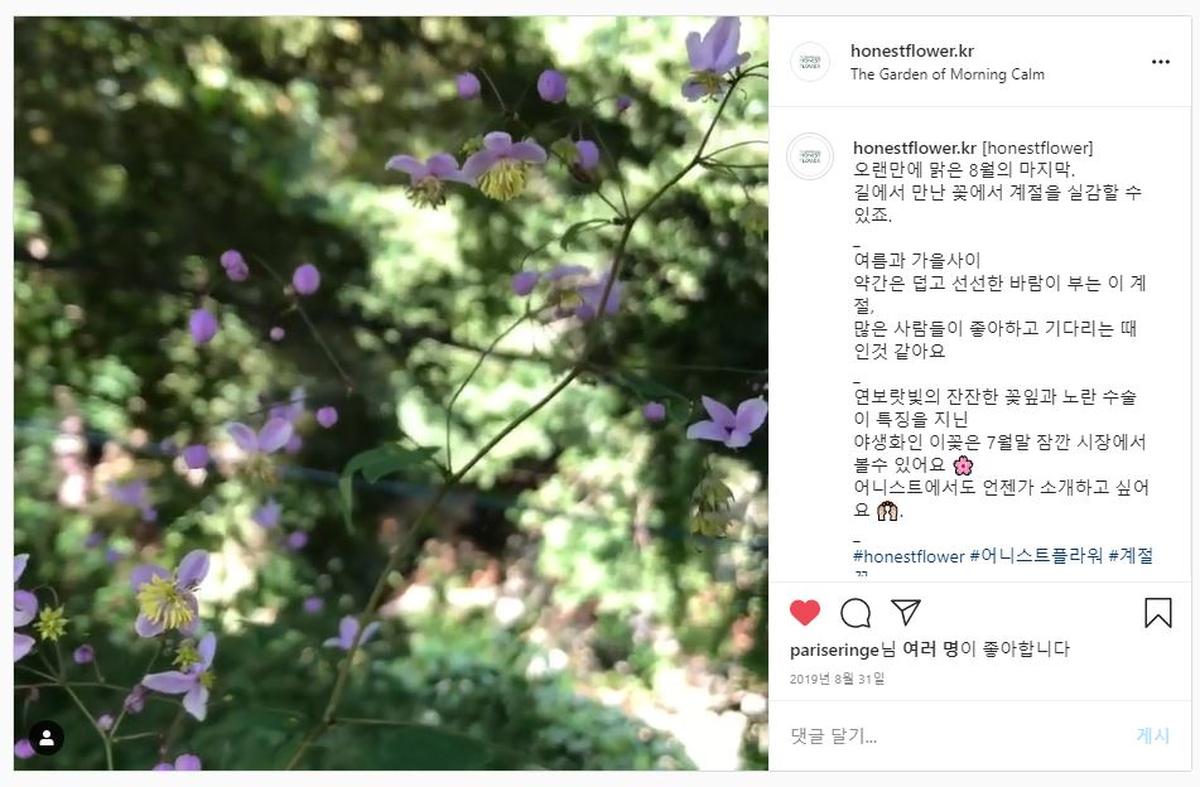Open comments with speech bubble icon
This screenshot has height=787, width=1200.
[x=855, y=613]
